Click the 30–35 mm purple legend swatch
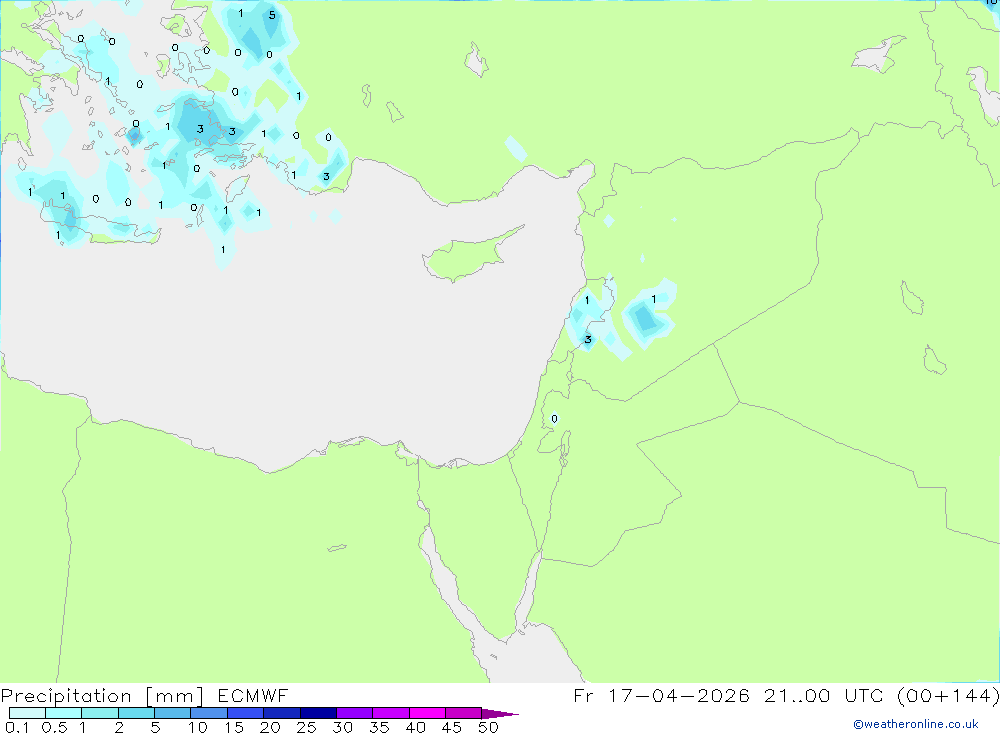This screenshot has width=1000, height=733. (355, 713)
